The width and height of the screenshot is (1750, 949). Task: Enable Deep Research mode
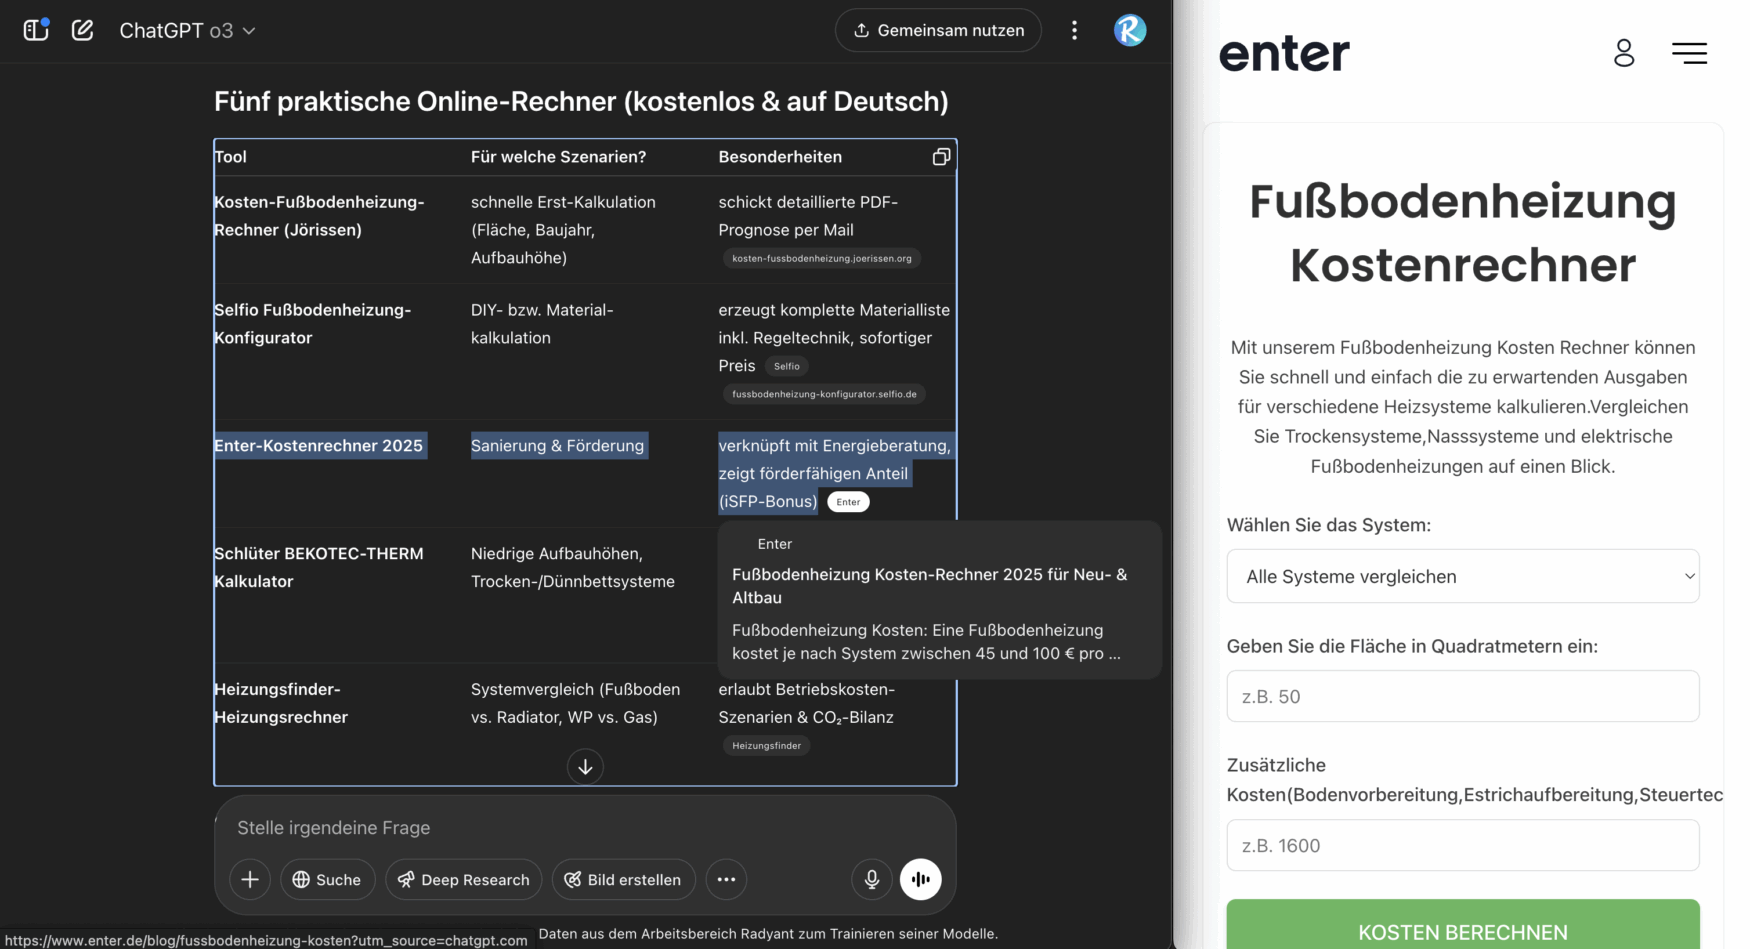464,879
